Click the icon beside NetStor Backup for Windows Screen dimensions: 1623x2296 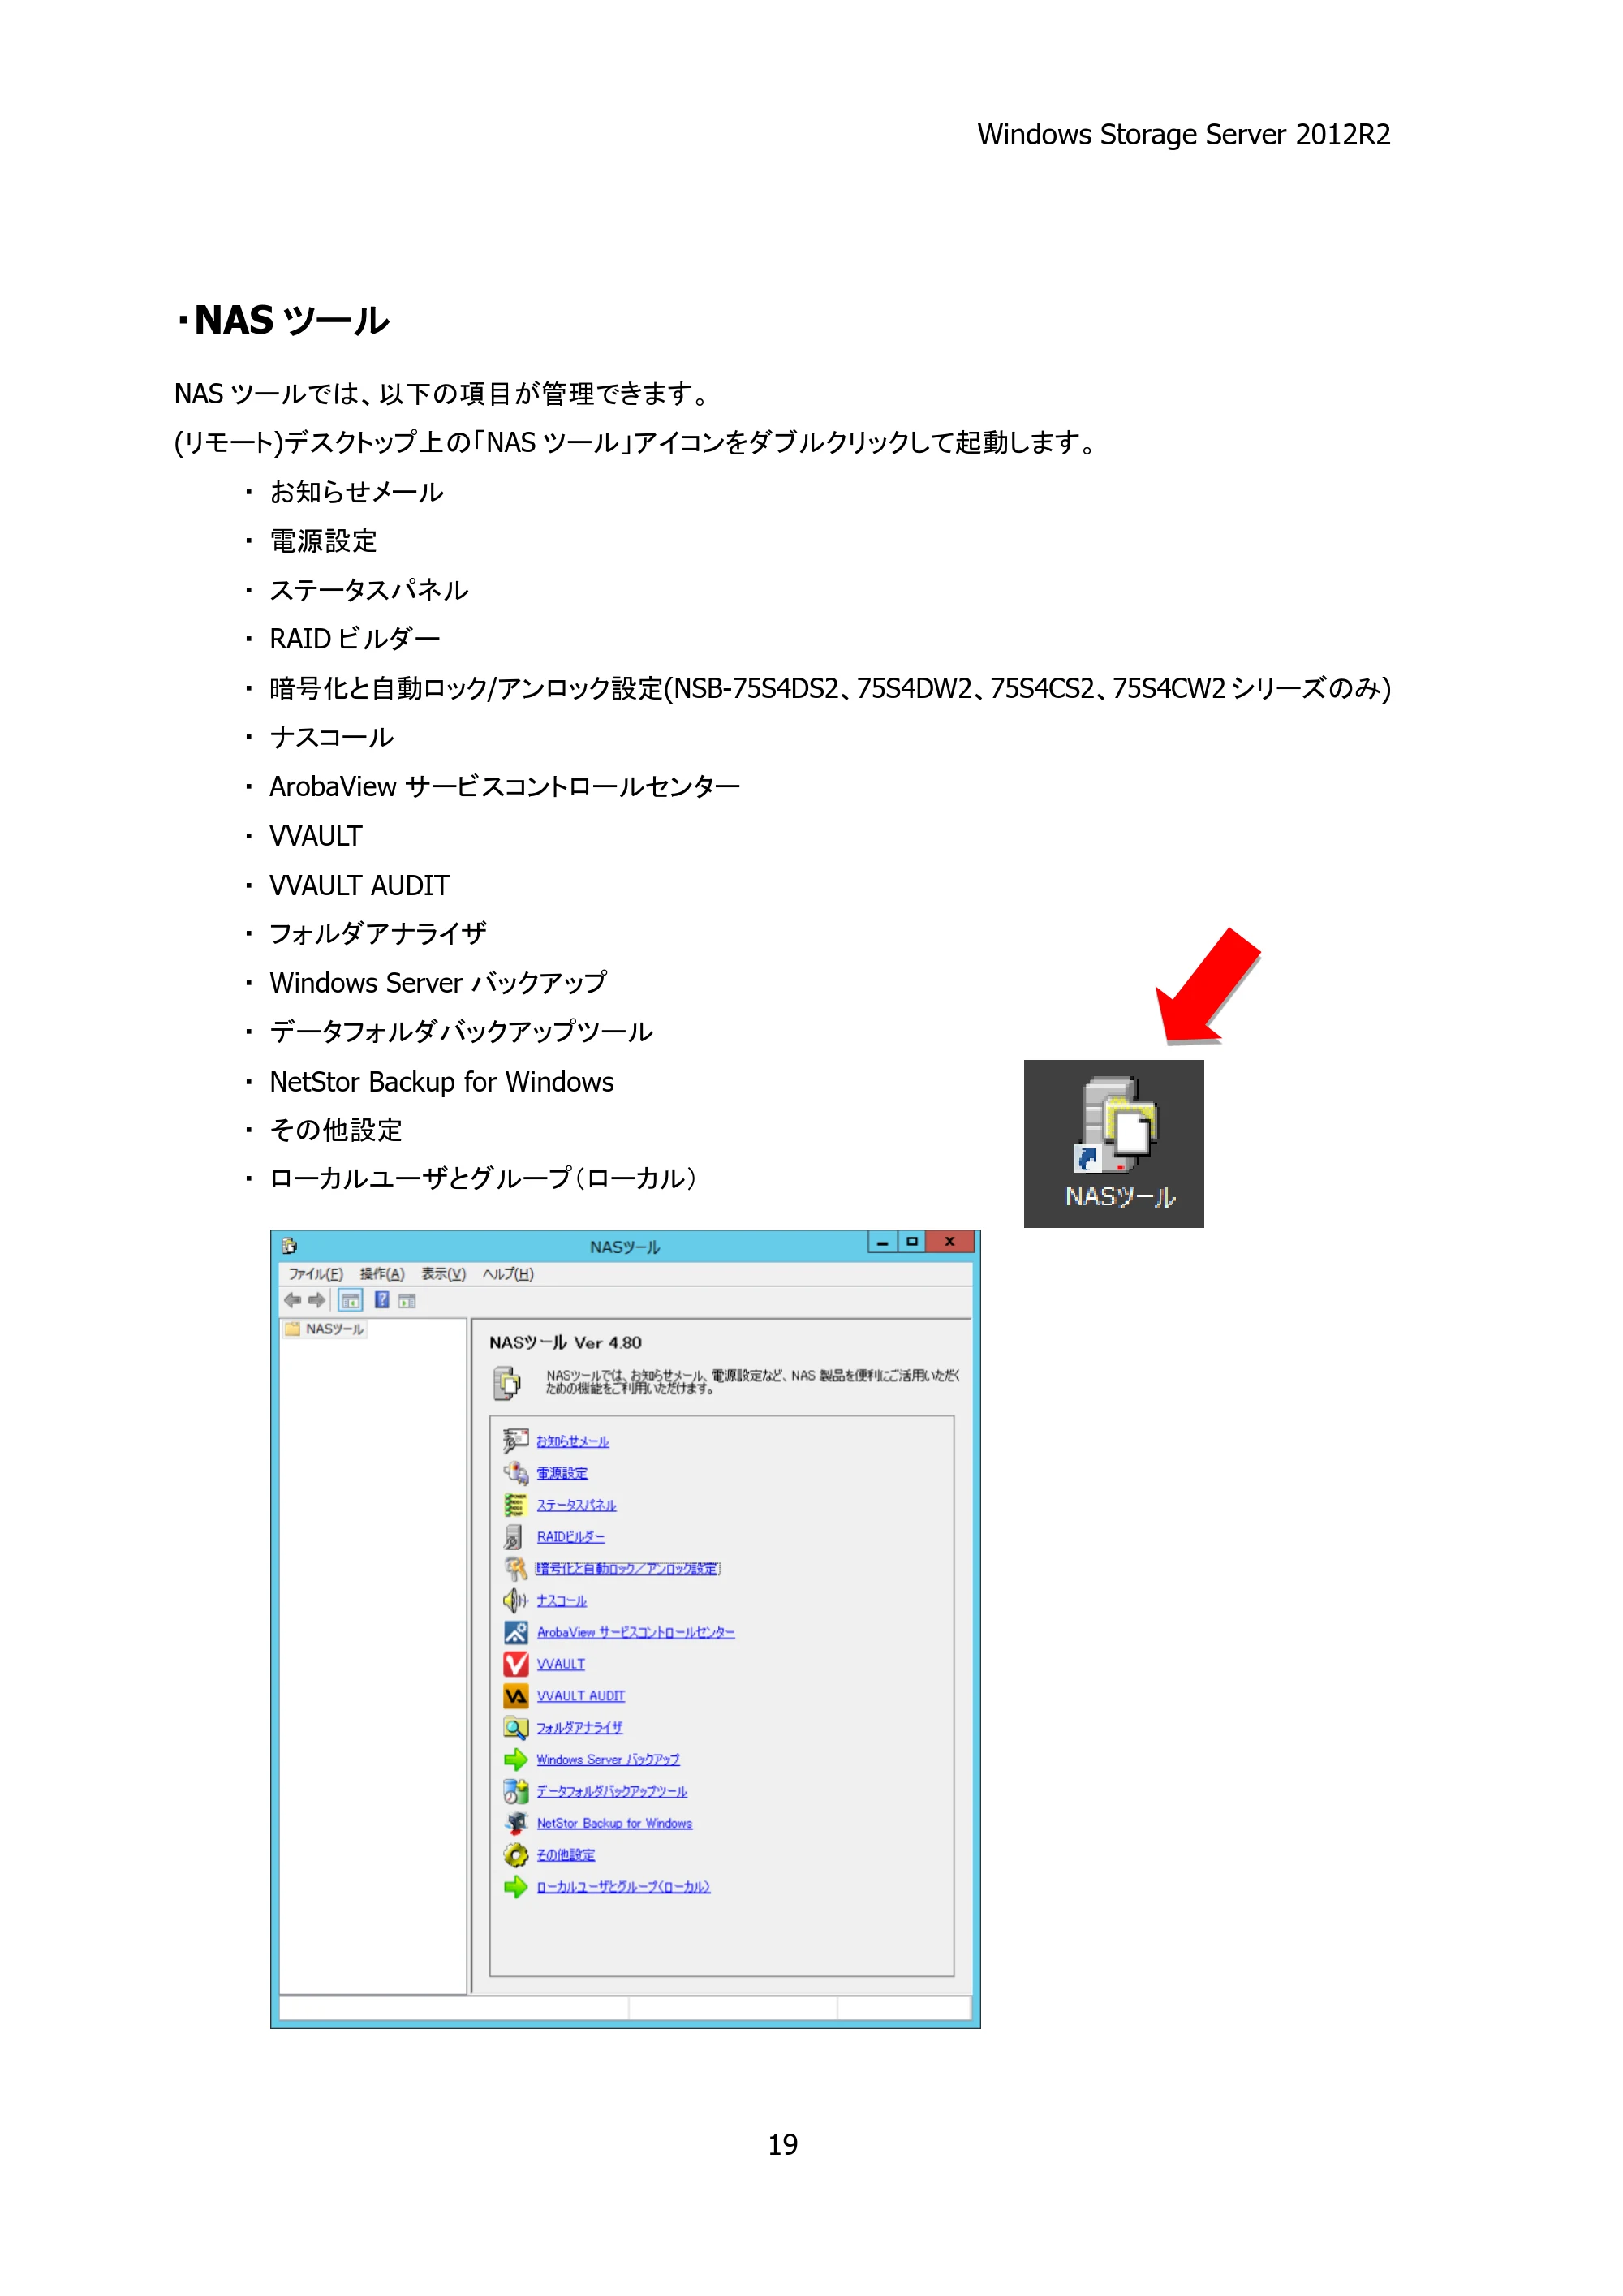point(515,1824)
